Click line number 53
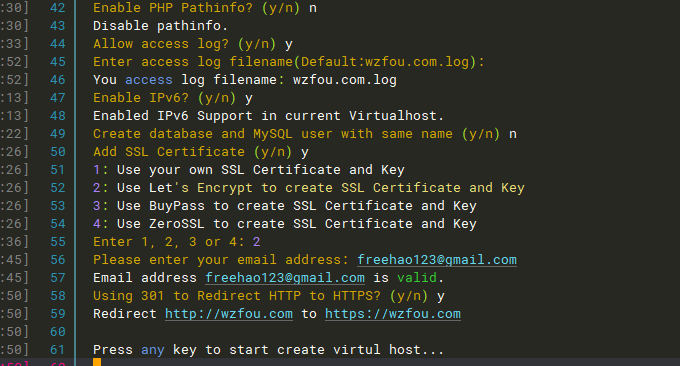680x366 pixels. (x=58, y=206)
